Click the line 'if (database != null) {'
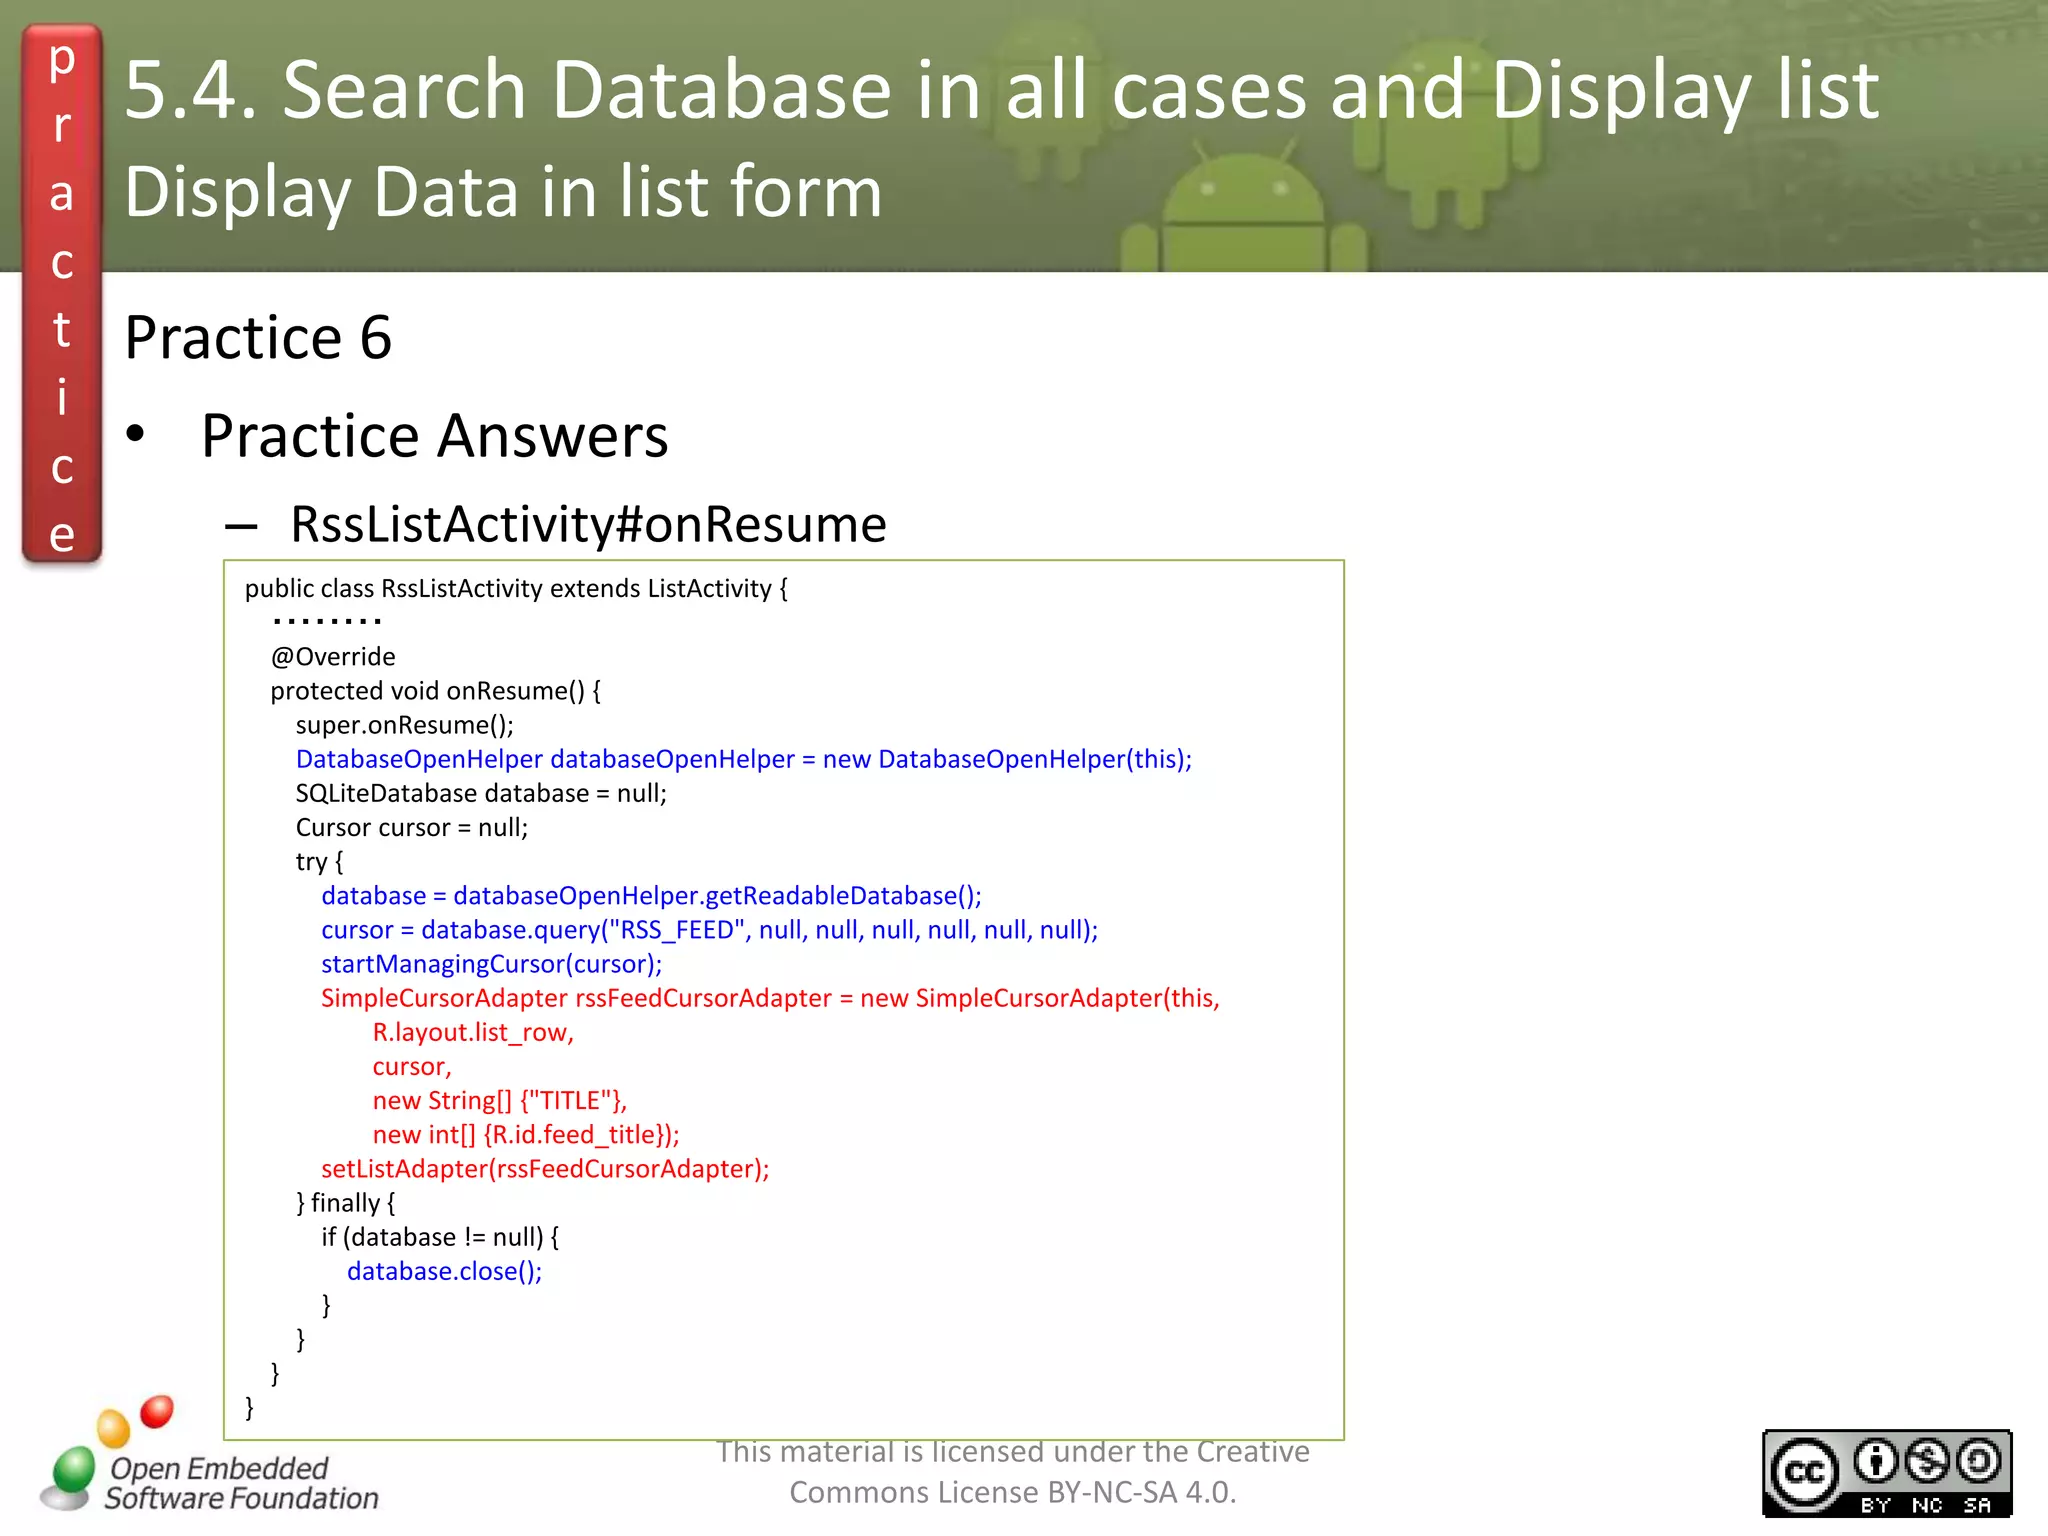Screen dimensions: 2048x1536 (x=440, y=1237)
